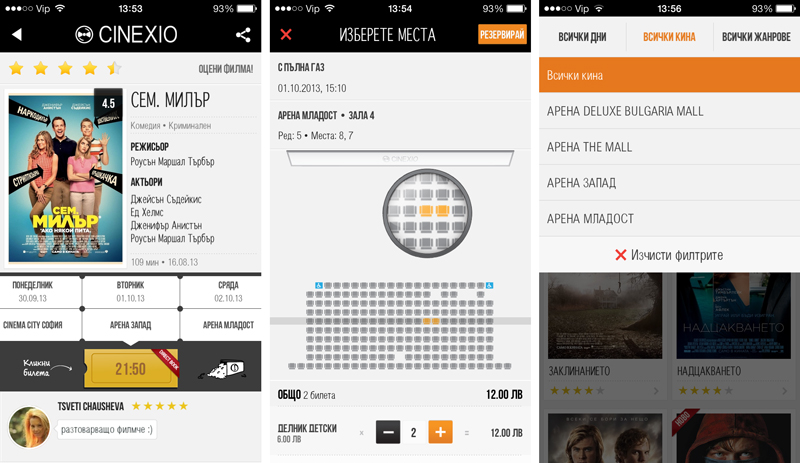The width and height of the screenshot is (800, 463).
Task: Select the АРЕНА МЛАДОСТ cinema tab
Action: [228, 325]
